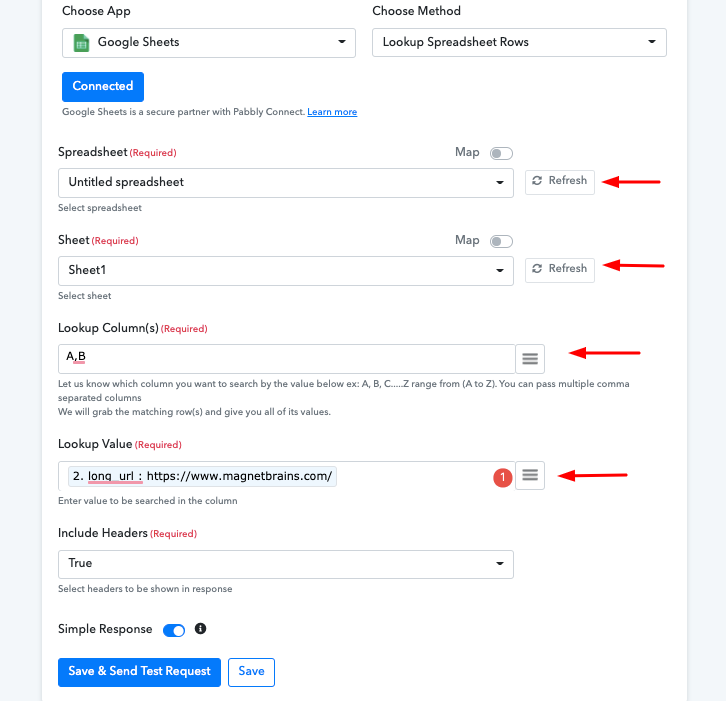Click into the Lookup Column(s) input field
The image size is (726, 701).
click(285, 358)
